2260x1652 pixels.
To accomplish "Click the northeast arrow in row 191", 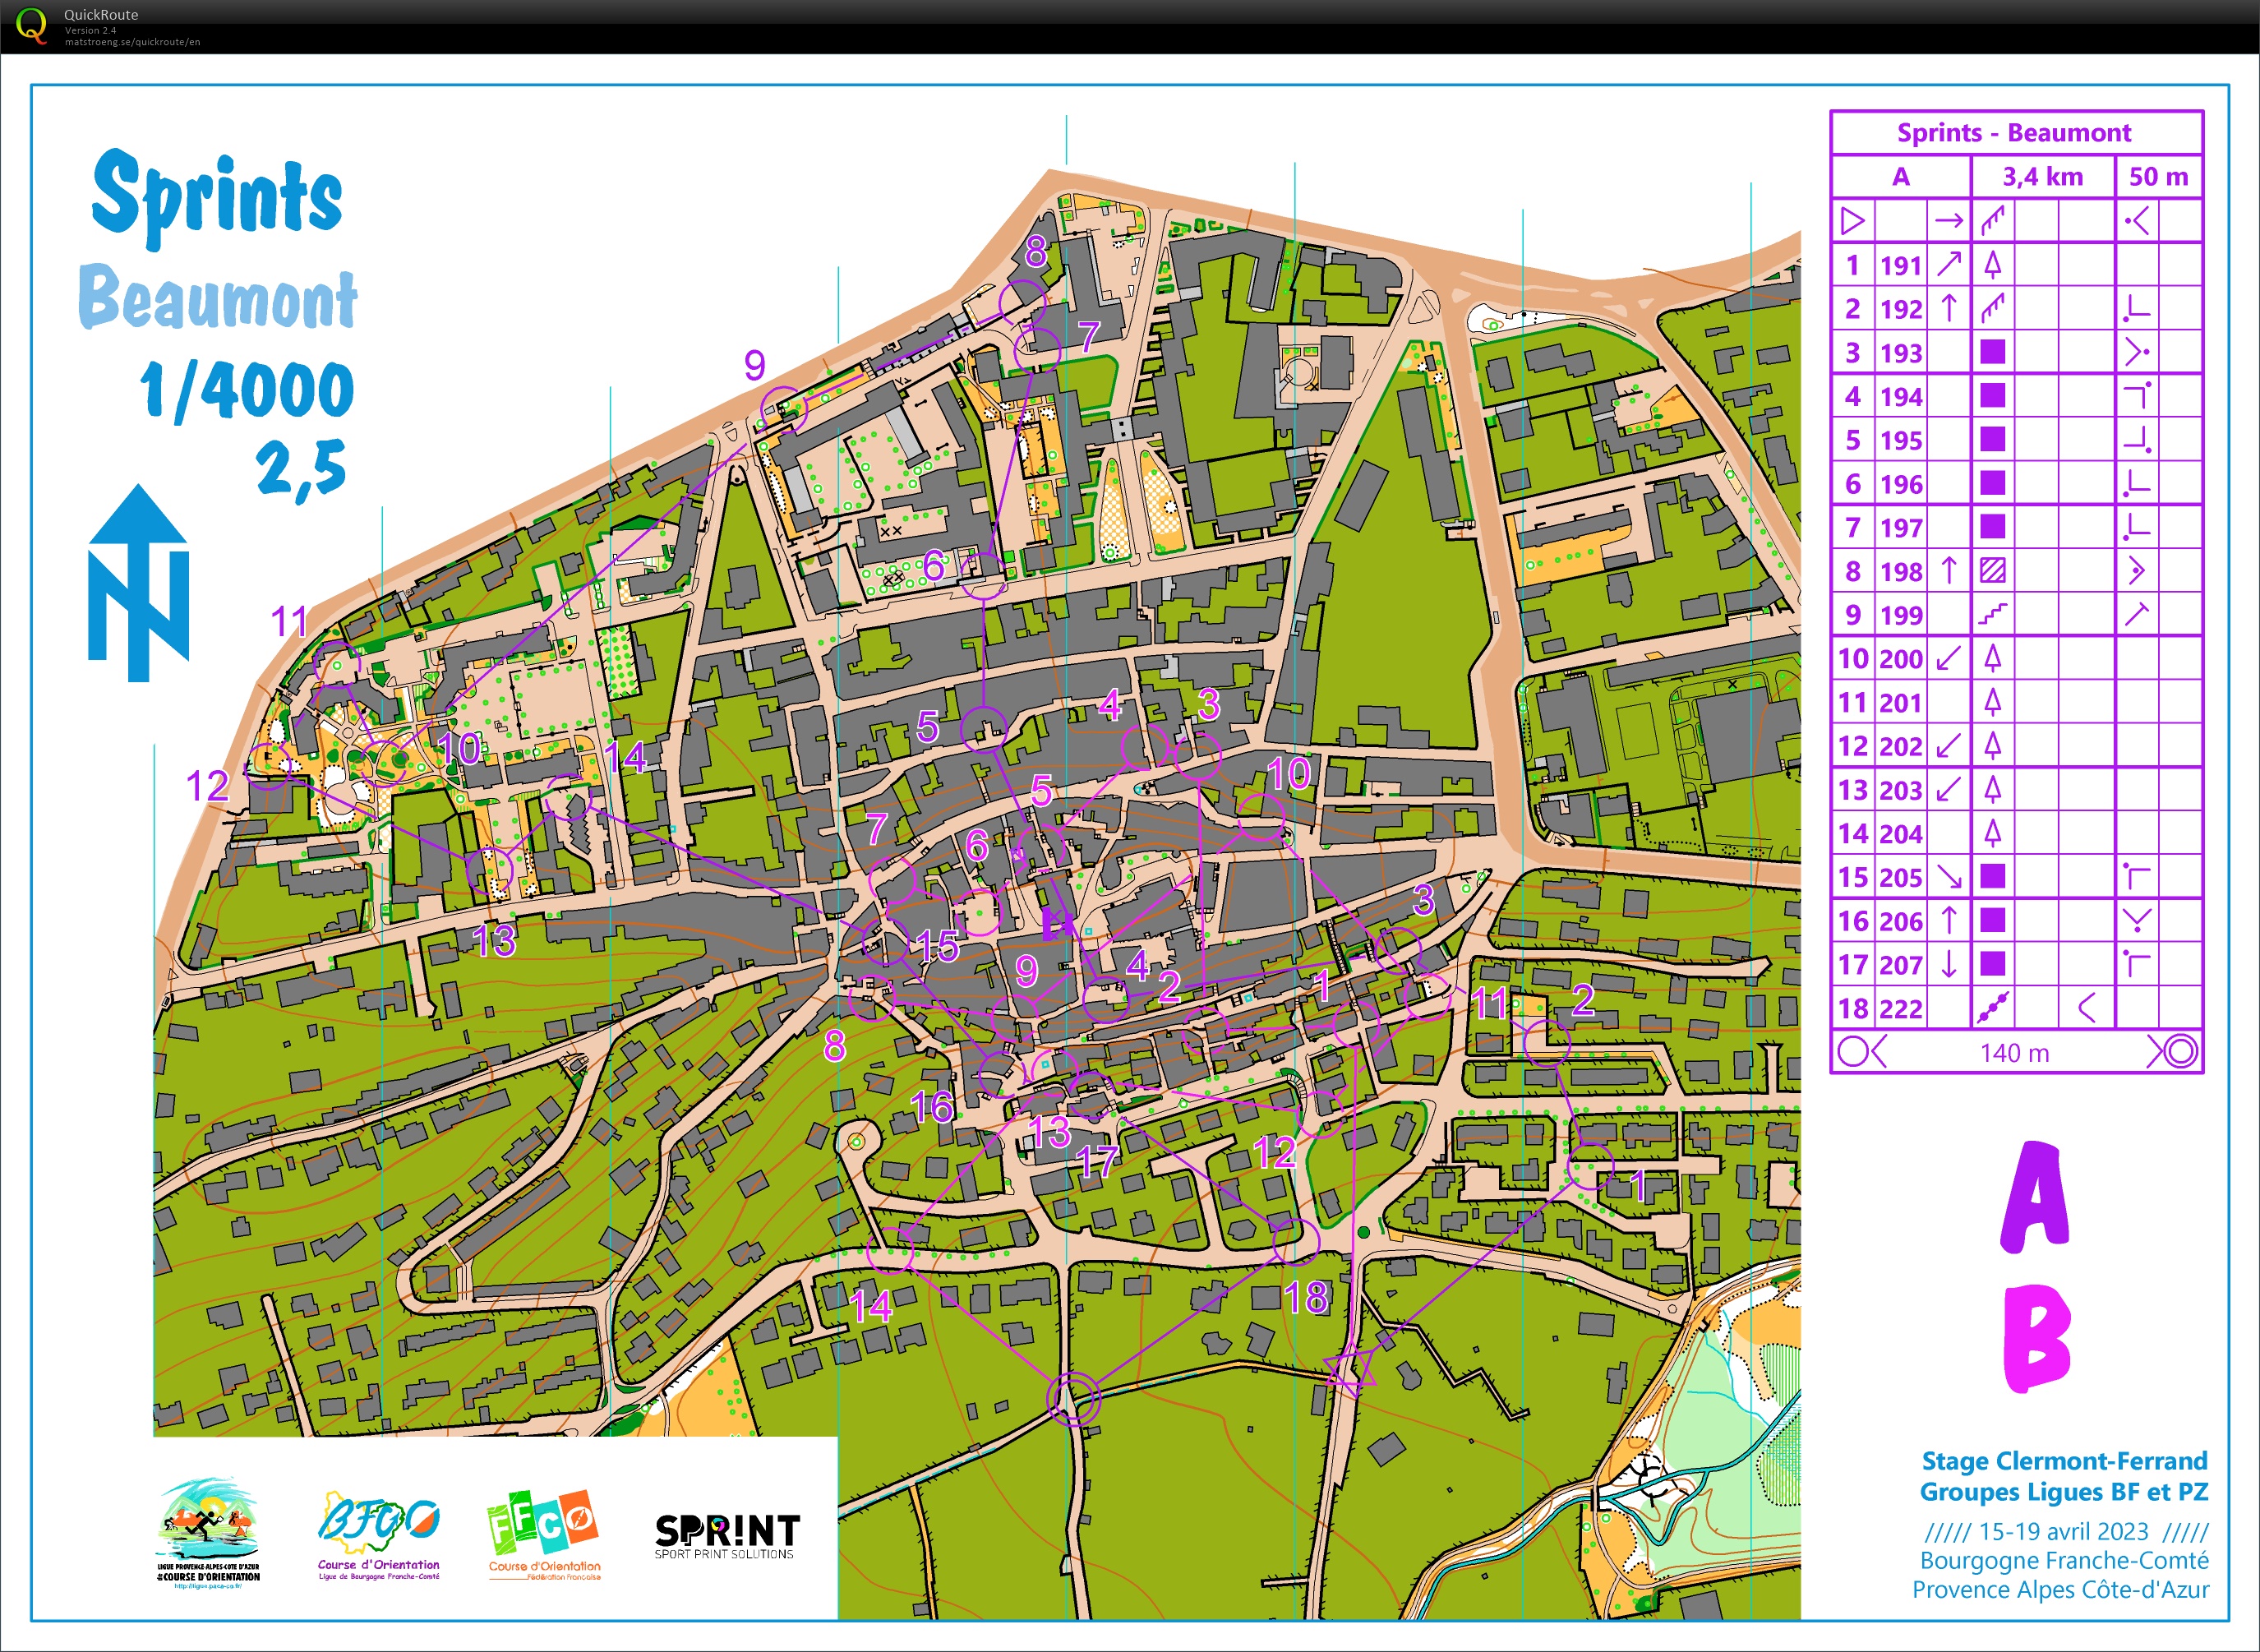I will click(x=1949, y=264).
